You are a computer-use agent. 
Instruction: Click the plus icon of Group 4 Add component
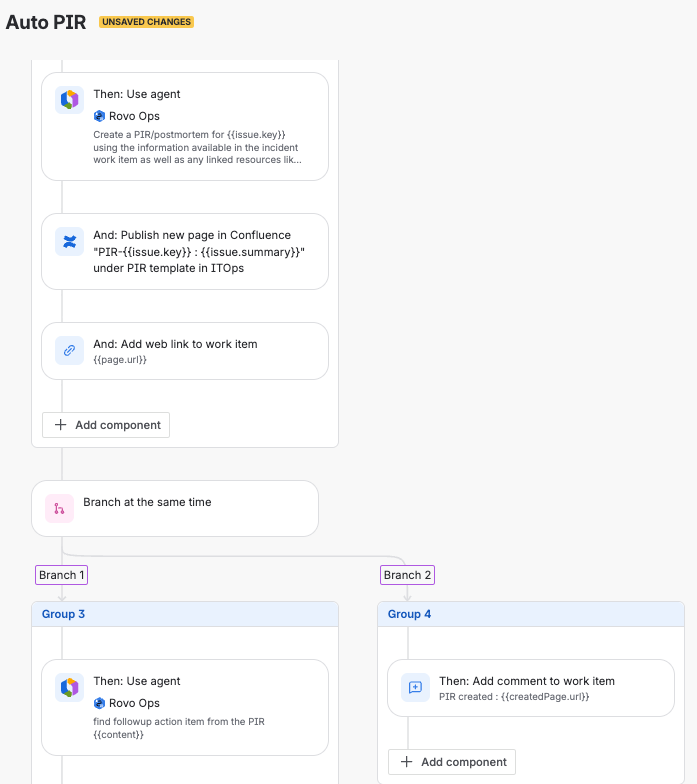406,762
